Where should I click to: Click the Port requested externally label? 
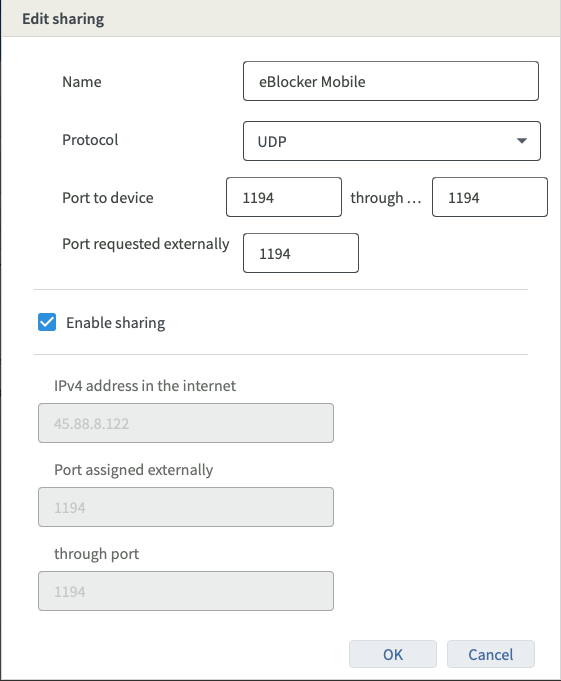[146, 244]
